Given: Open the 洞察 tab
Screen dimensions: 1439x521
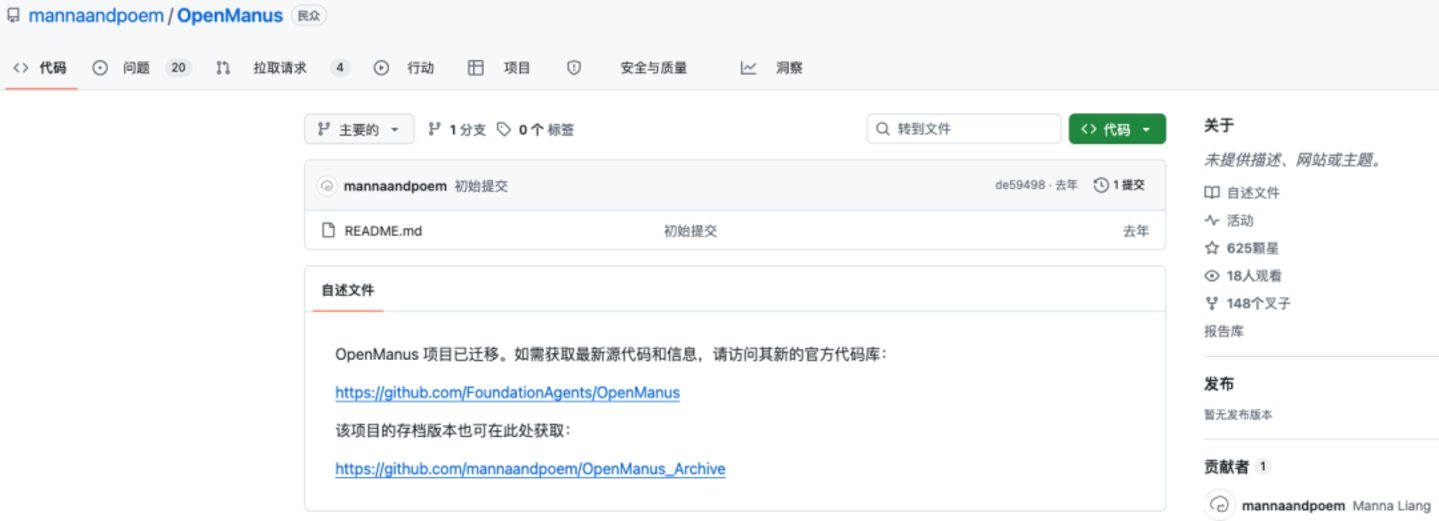Looking at the screenshot, I should (789, 68).
